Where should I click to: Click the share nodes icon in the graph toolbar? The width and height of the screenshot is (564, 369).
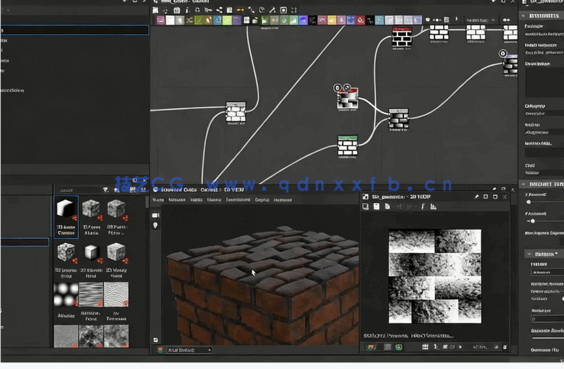coord(219,10)
